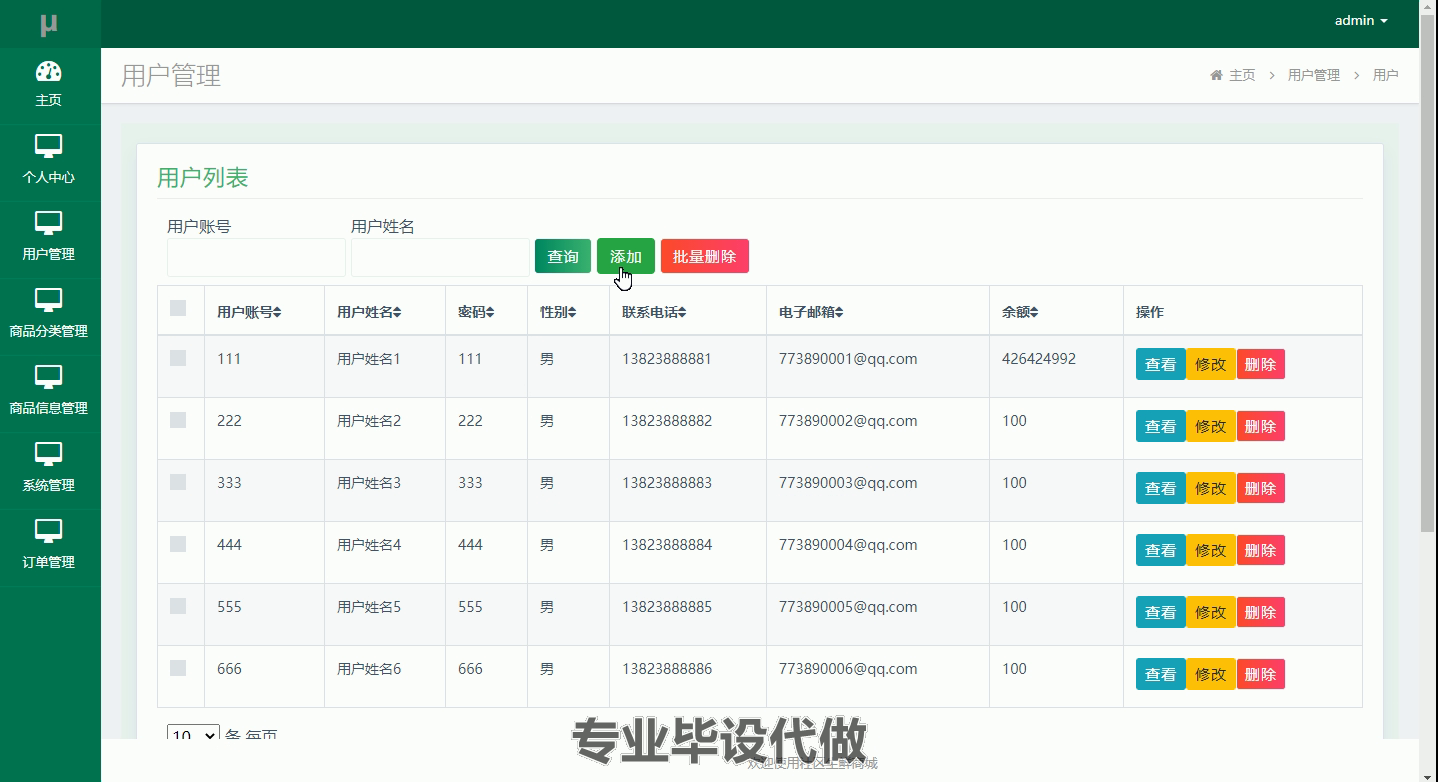Screen dimensions: 1438x782
Task: Open the rows-per-page dropdown showing 10
Action: [193, 733]
